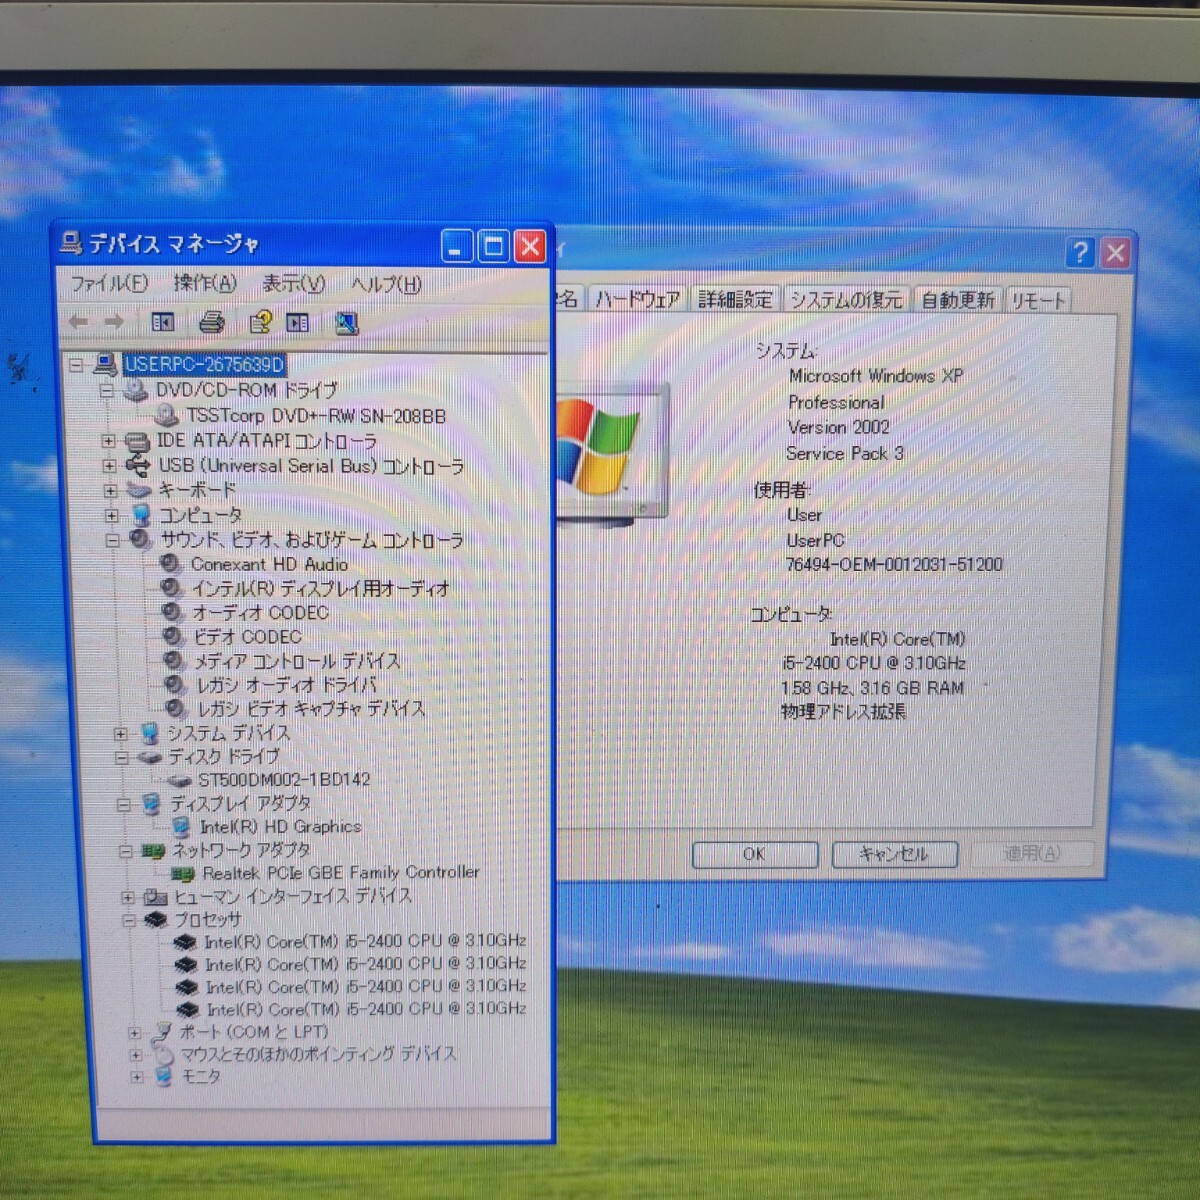
Task: Click OK in System Properties
Action: point(754,854)
